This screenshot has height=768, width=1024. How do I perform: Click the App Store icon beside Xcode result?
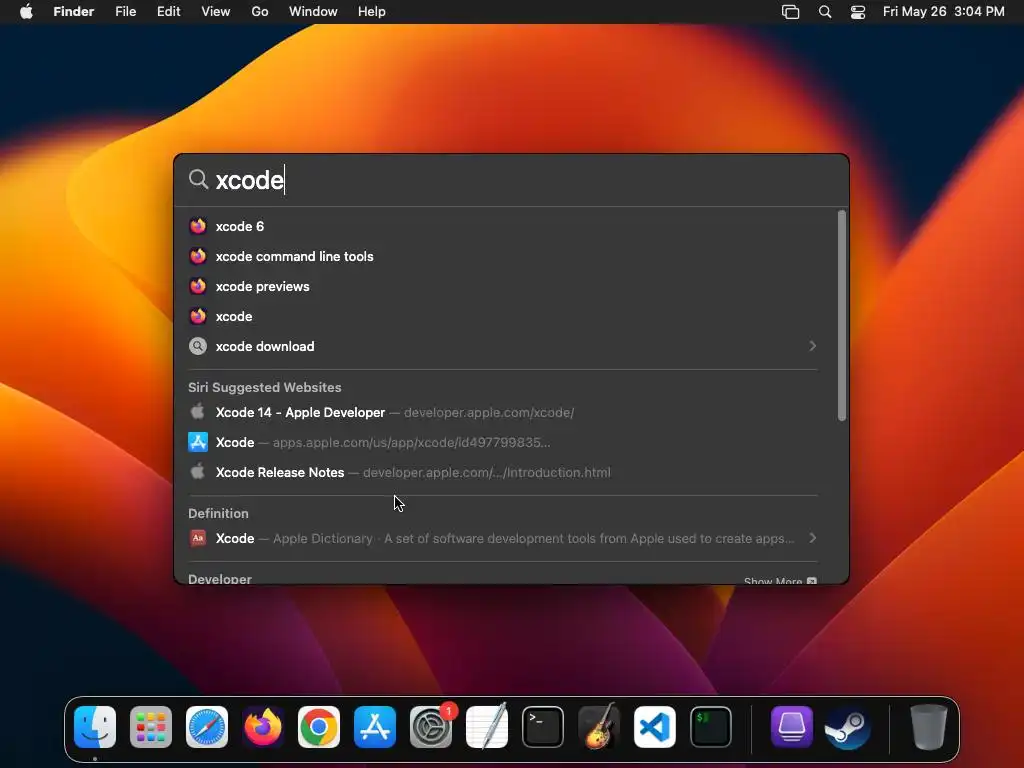[x=198, y=442]
